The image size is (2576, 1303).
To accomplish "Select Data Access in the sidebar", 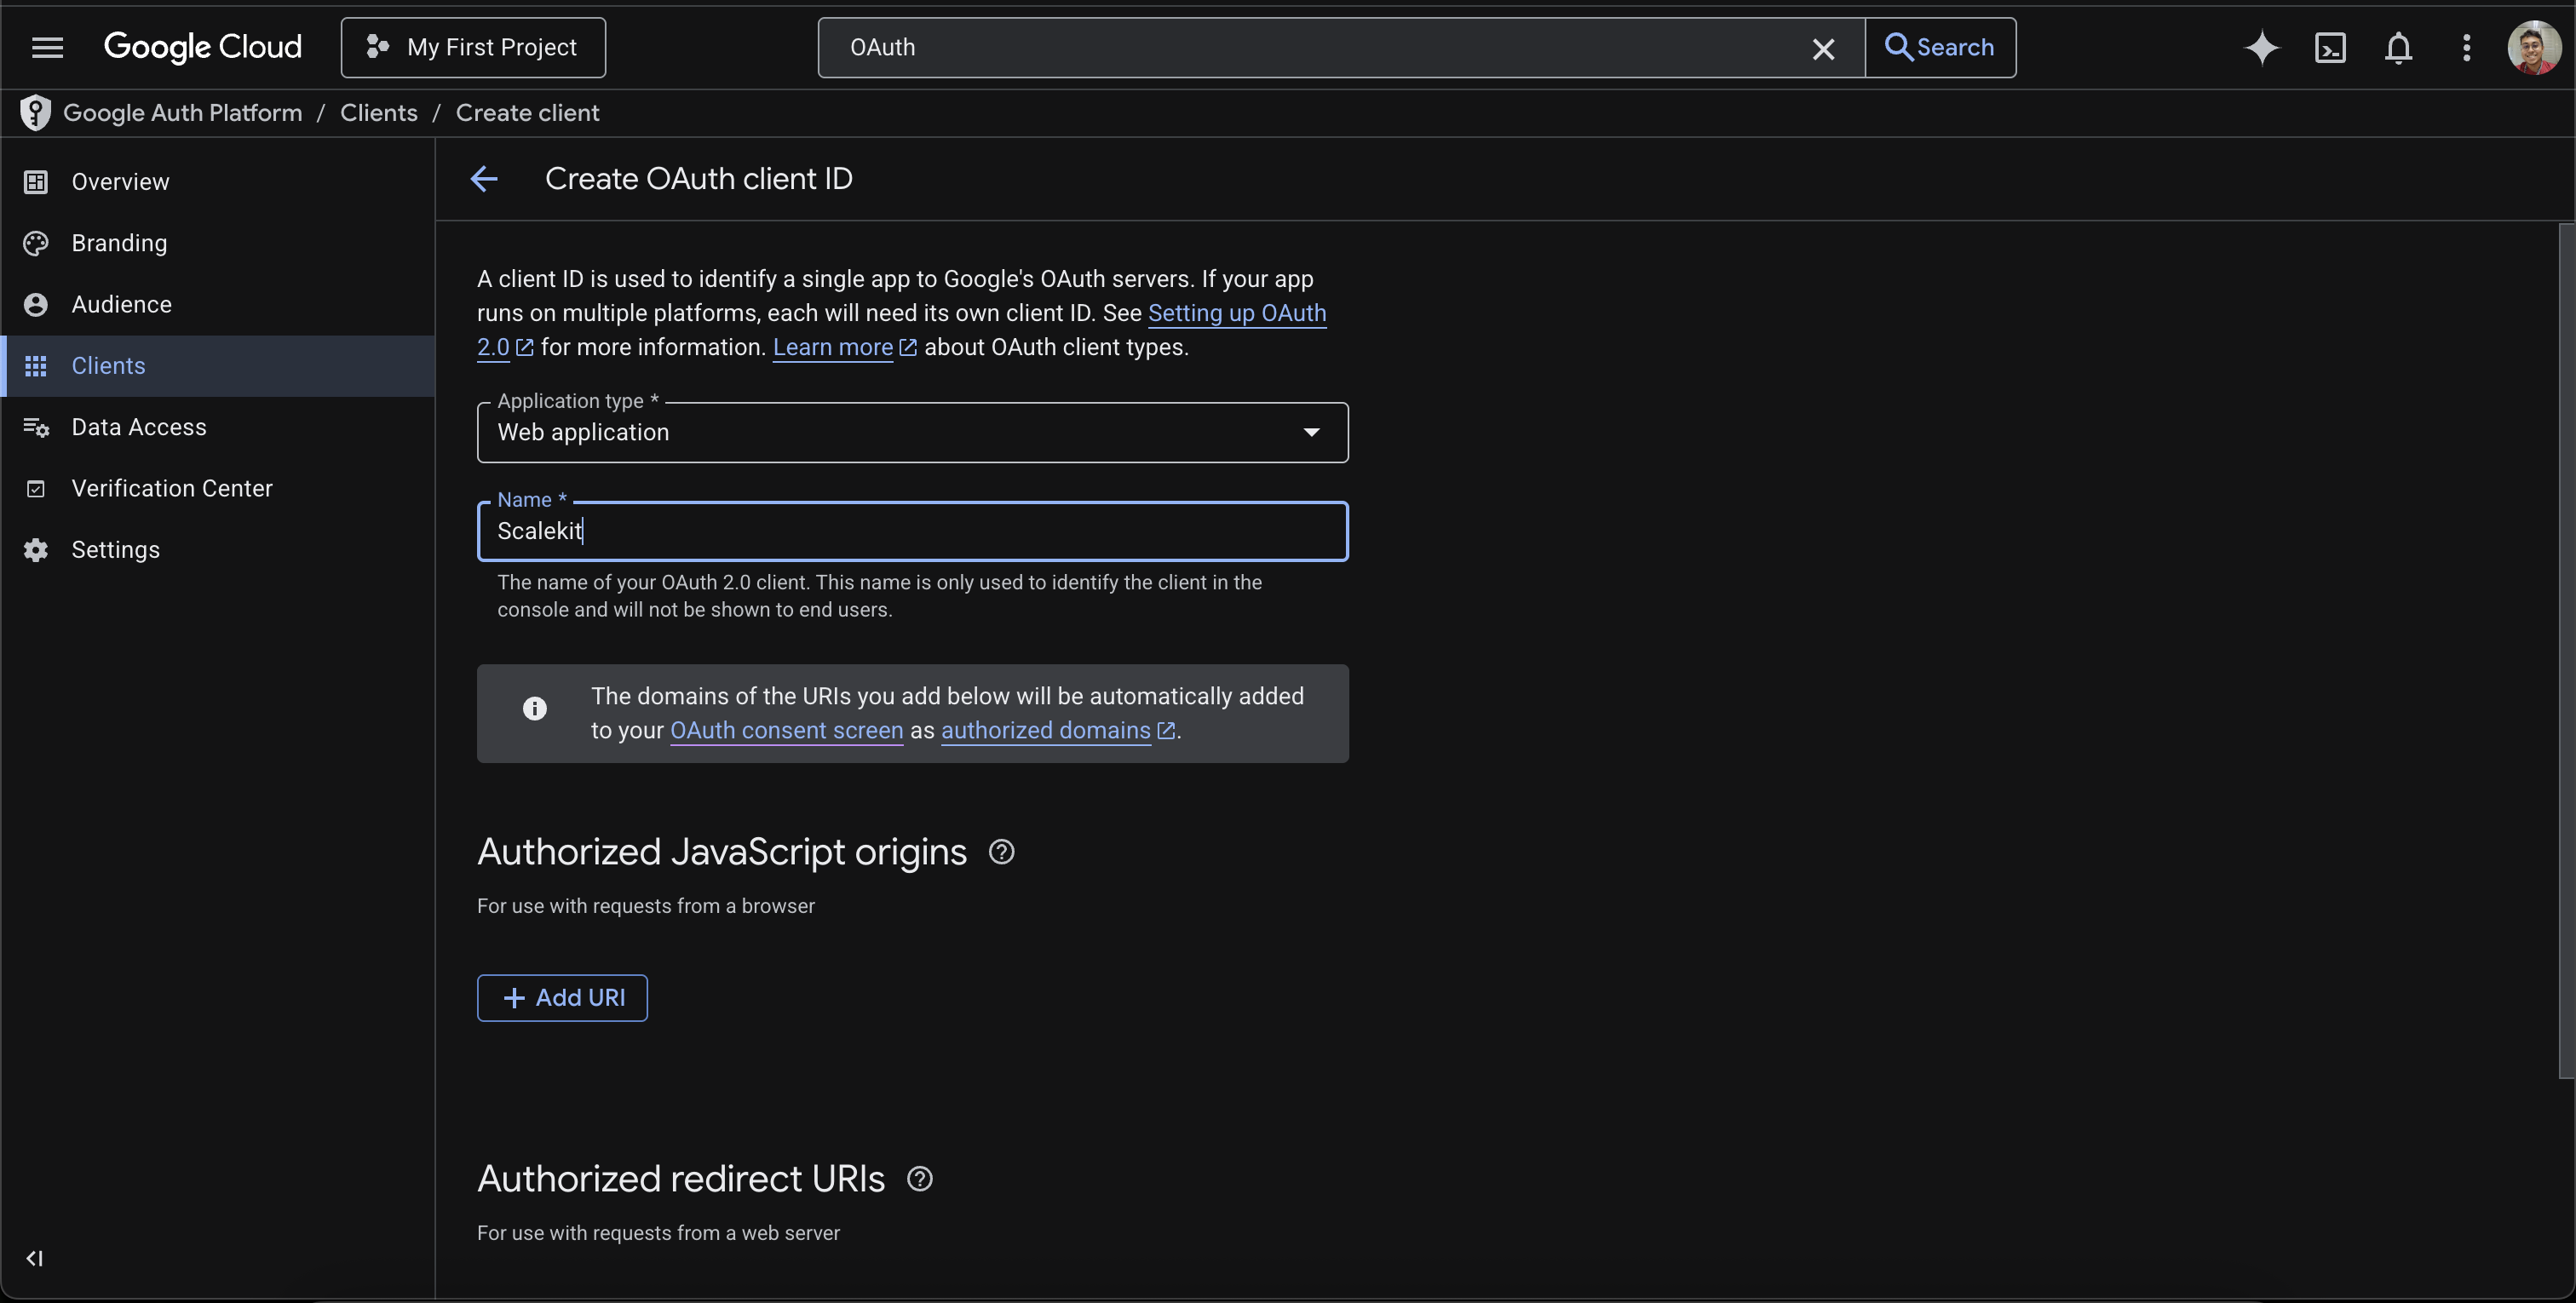I will pyautogui.click(x=140, y=426).
